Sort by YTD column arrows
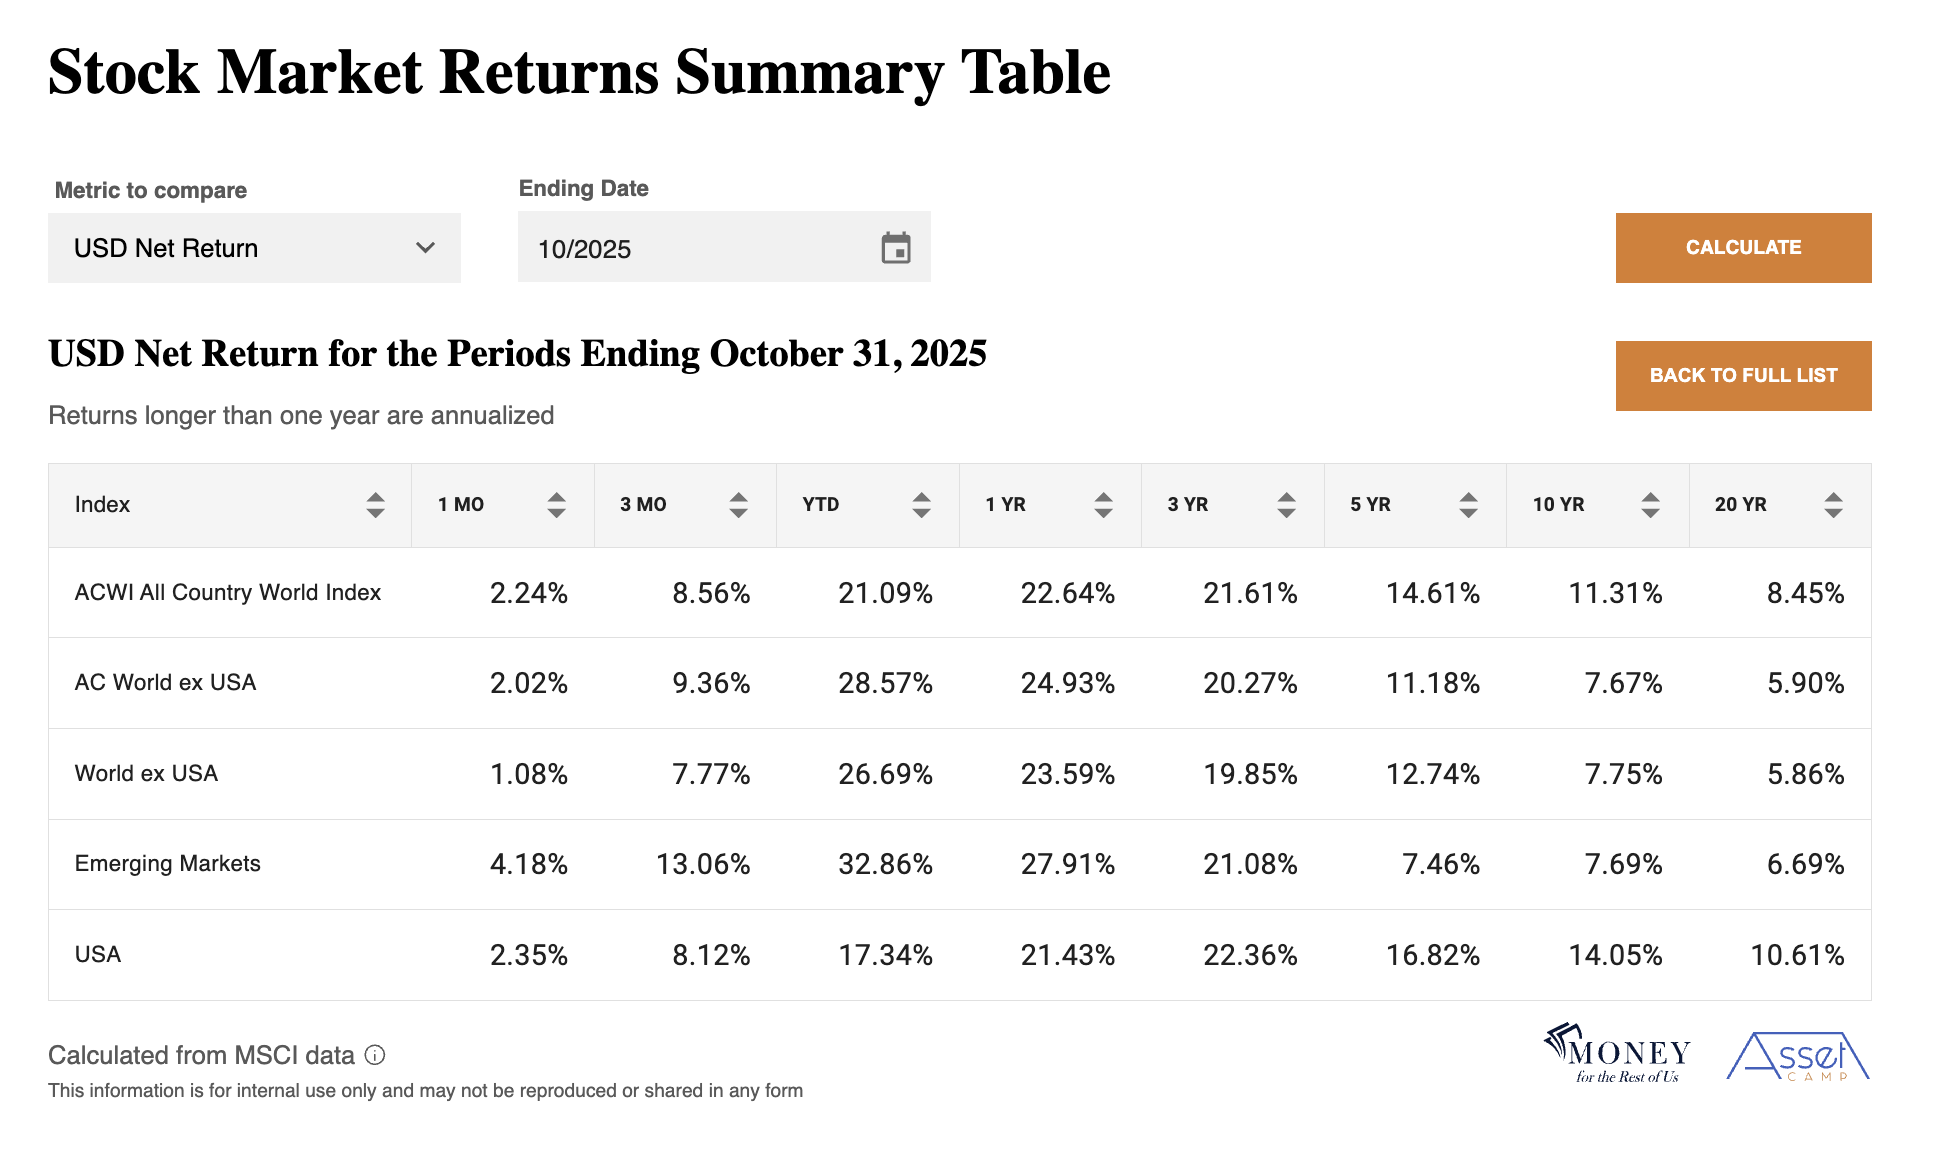Screen dimensions: 1938x1170 (921, 505)
